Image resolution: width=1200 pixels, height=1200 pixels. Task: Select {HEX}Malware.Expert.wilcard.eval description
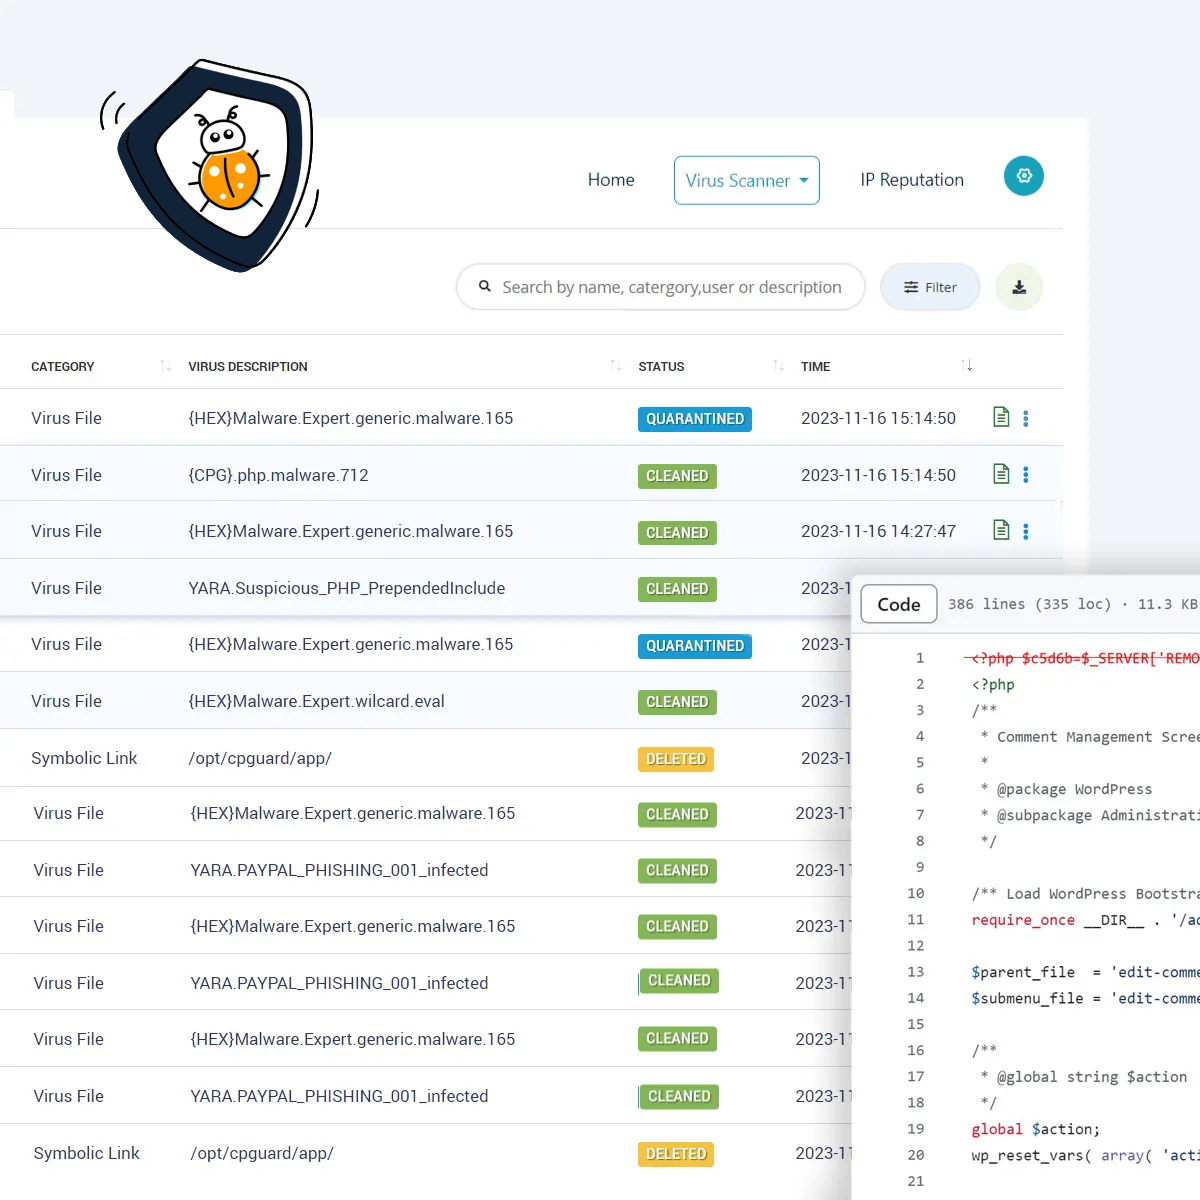point(316,701)
